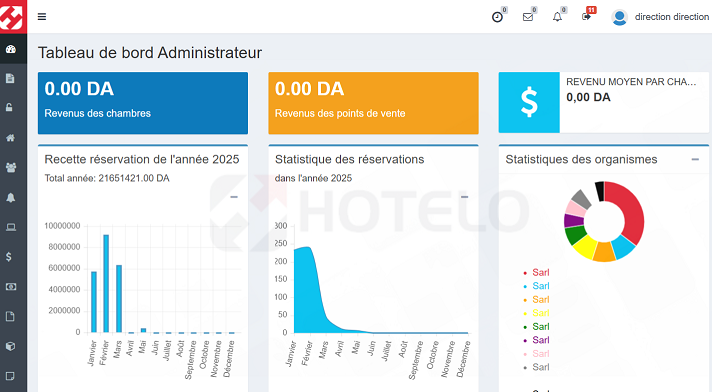Open the blank file sidebar icon

[x=10, y=317]
